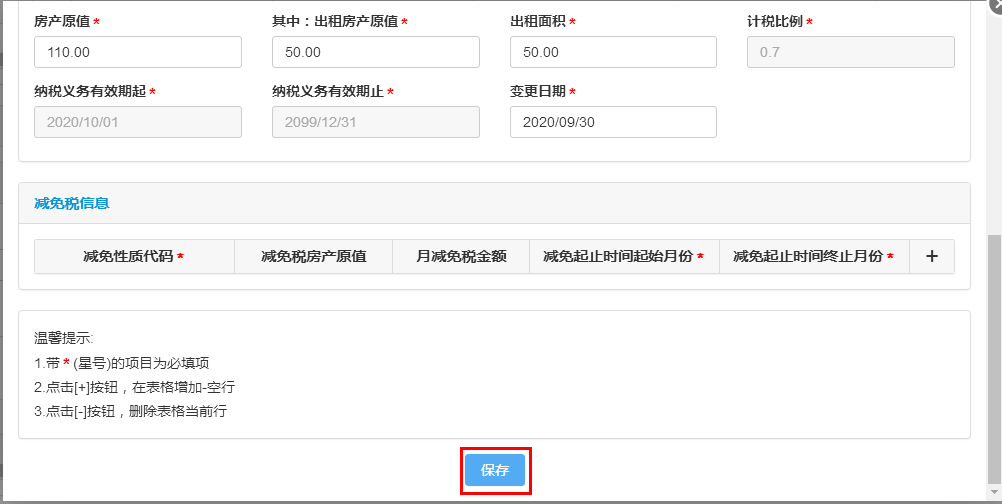
Task: Click the 温馨提示 heading text
Action: [64, 339]
